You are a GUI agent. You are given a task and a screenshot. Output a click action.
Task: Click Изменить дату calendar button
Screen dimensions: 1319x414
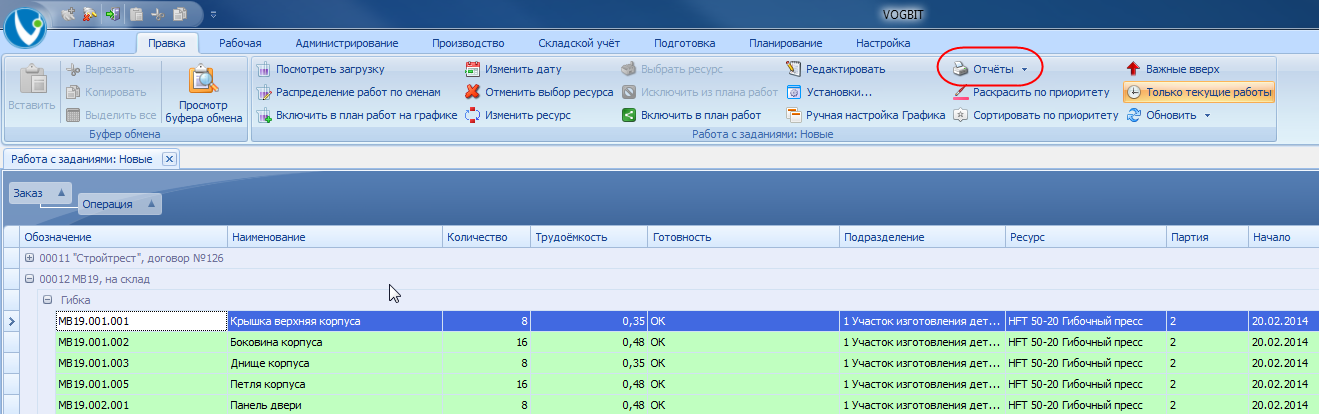(x=514, y=69)
